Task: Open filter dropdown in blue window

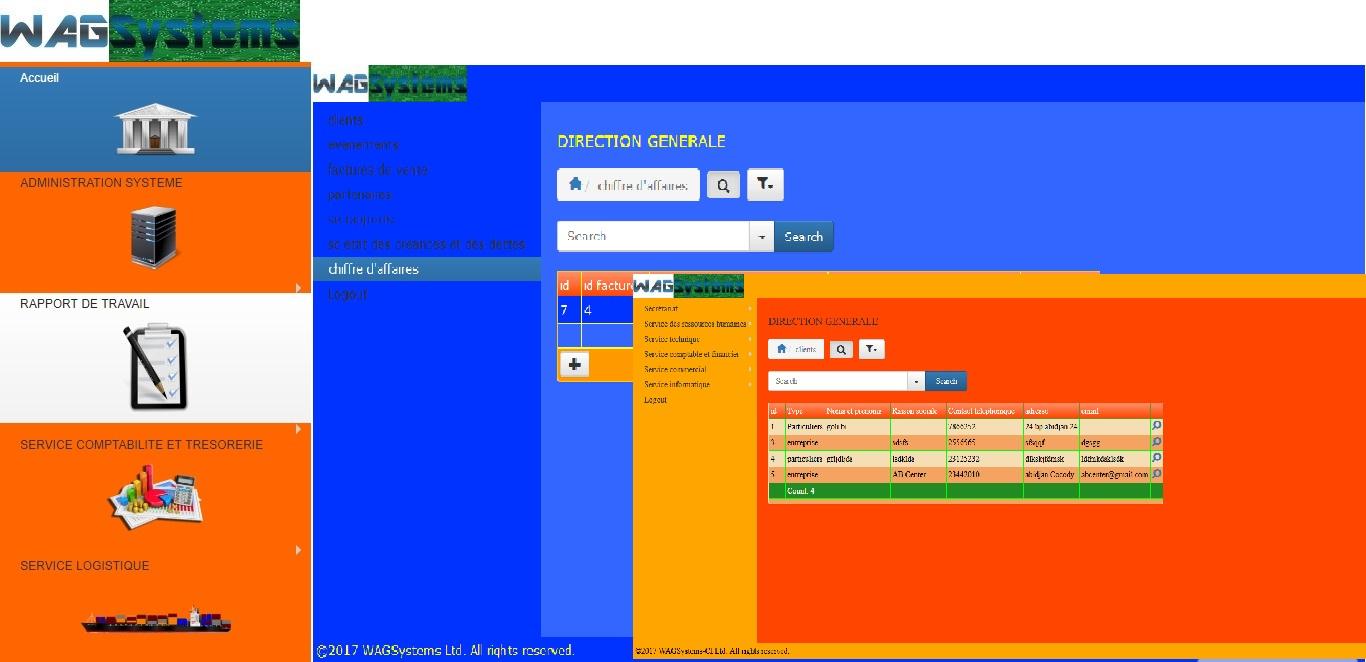Action: (x=765, y=185)
